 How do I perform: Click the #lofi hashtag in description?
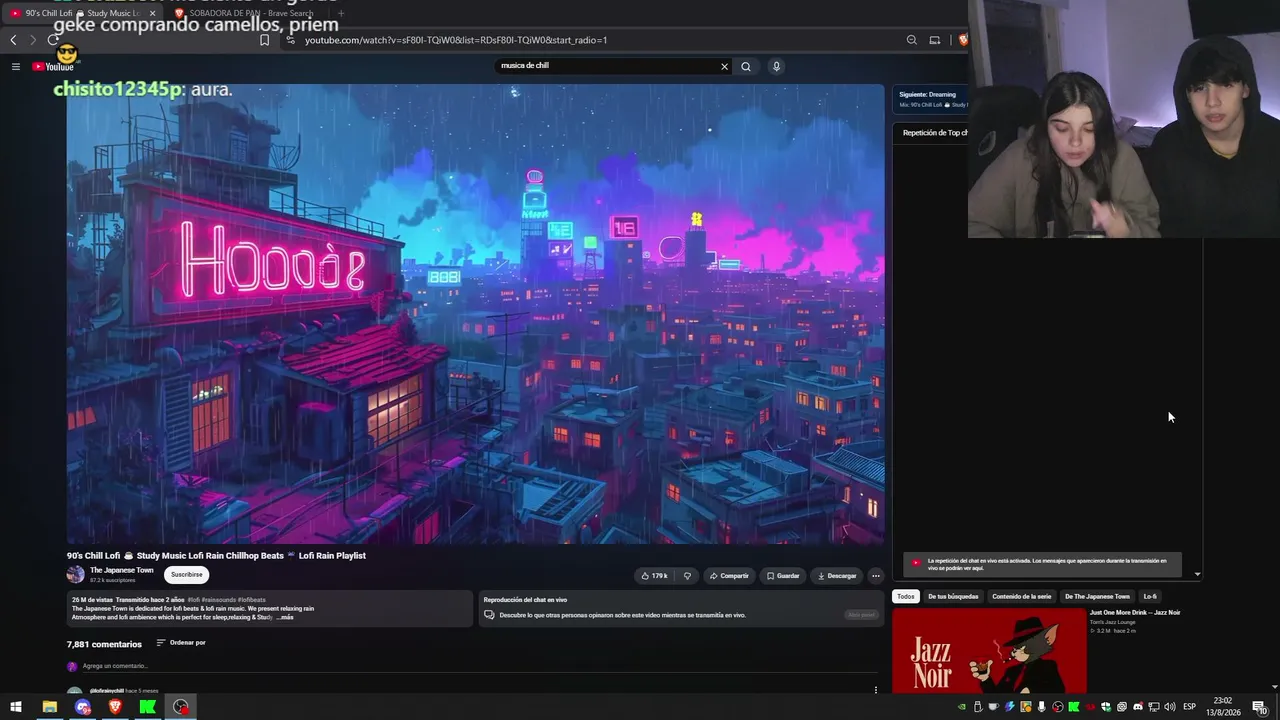pos(193,600)
